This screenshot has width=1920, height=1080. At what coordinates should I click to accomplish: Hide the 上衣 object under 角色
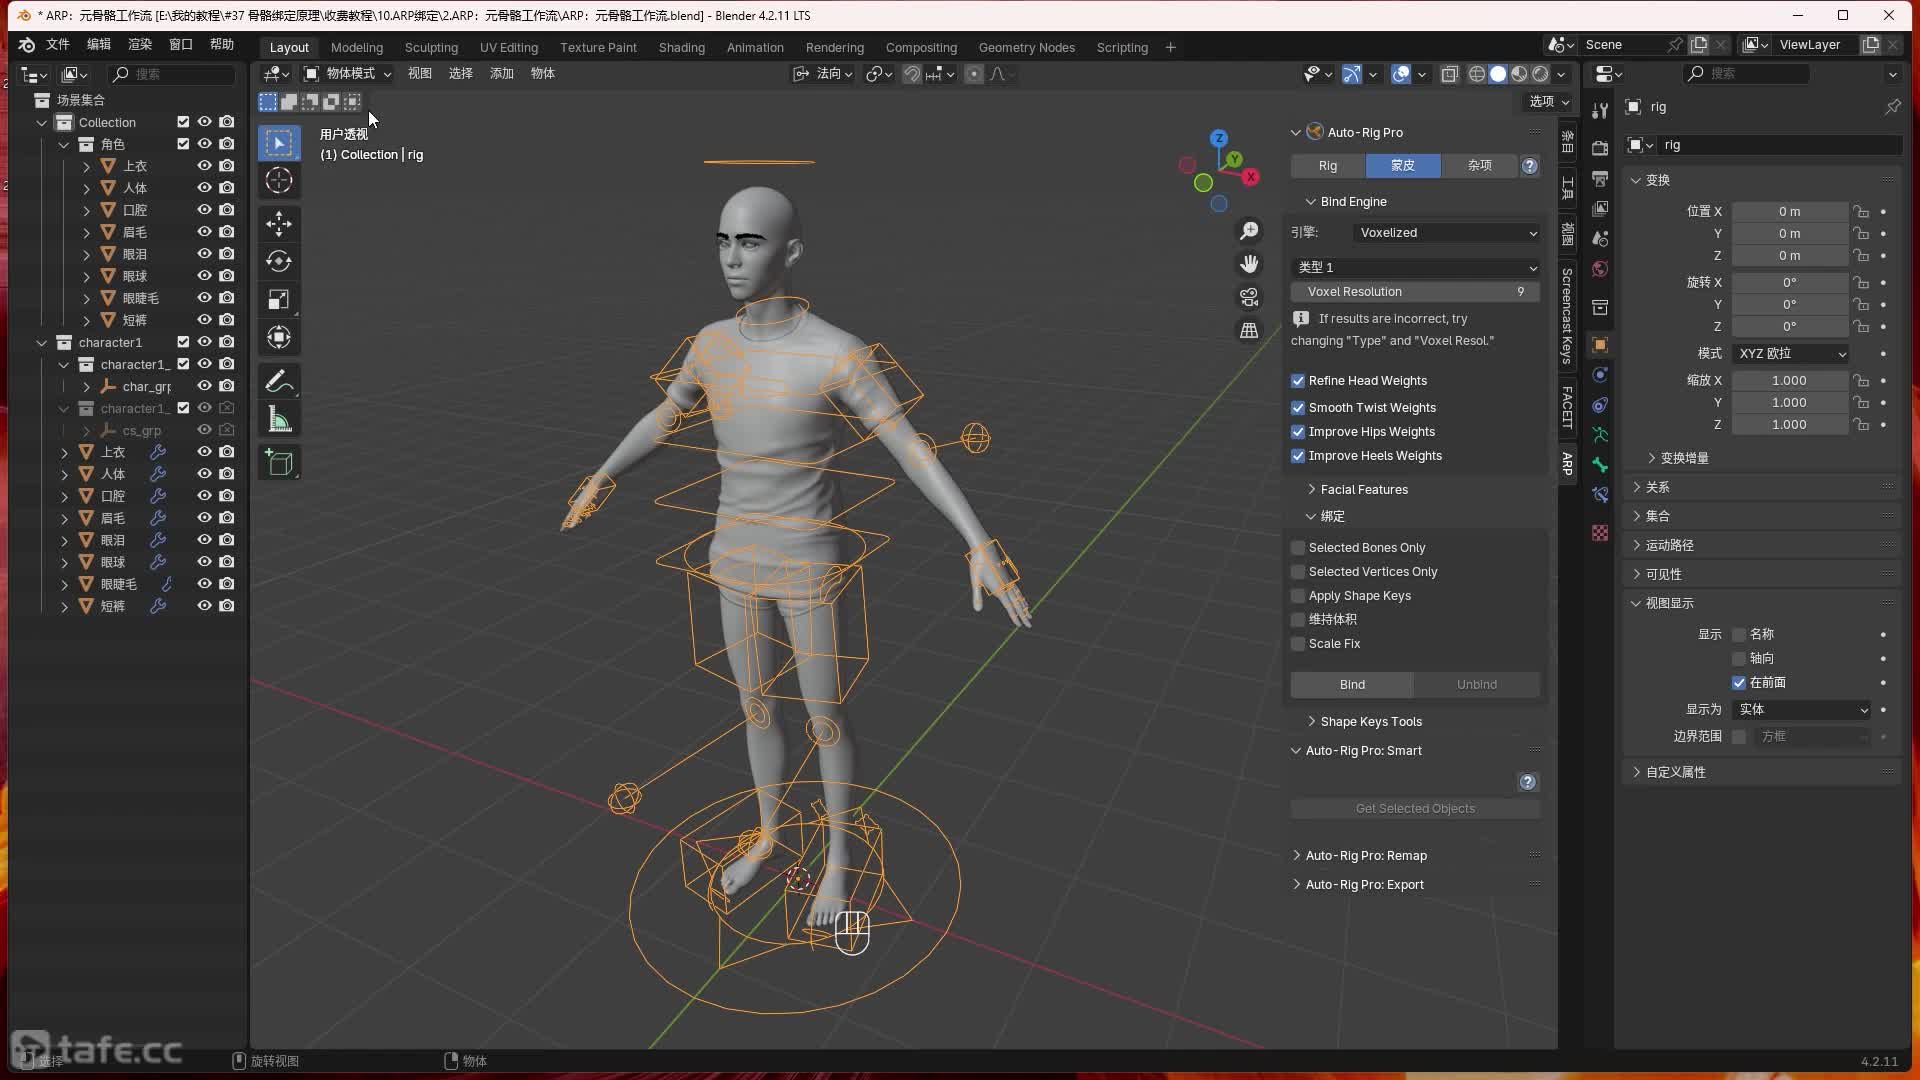tap(204, 166)
